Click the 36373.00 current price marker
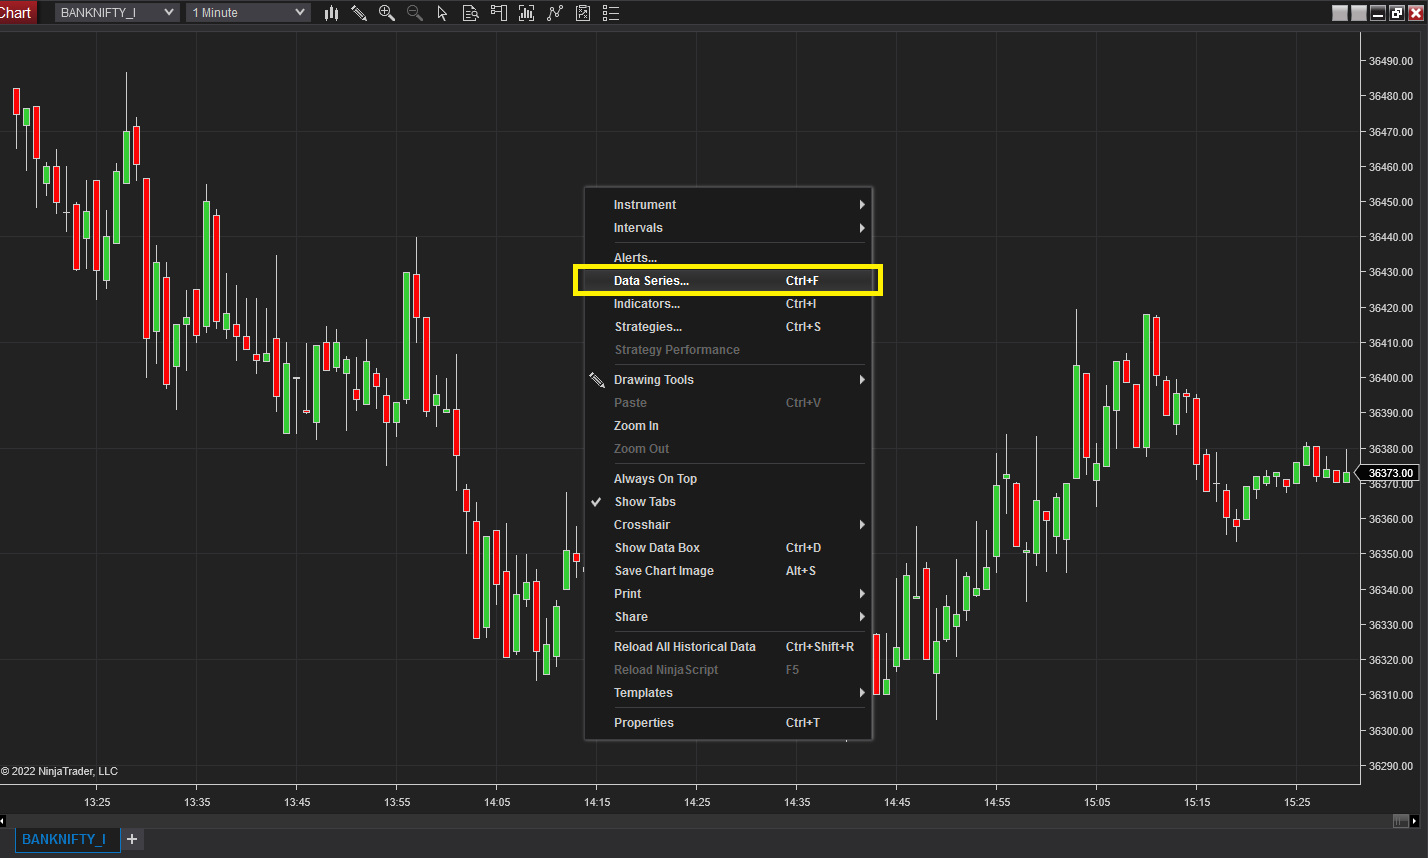1428x858 pixels. coord(1390,473)
